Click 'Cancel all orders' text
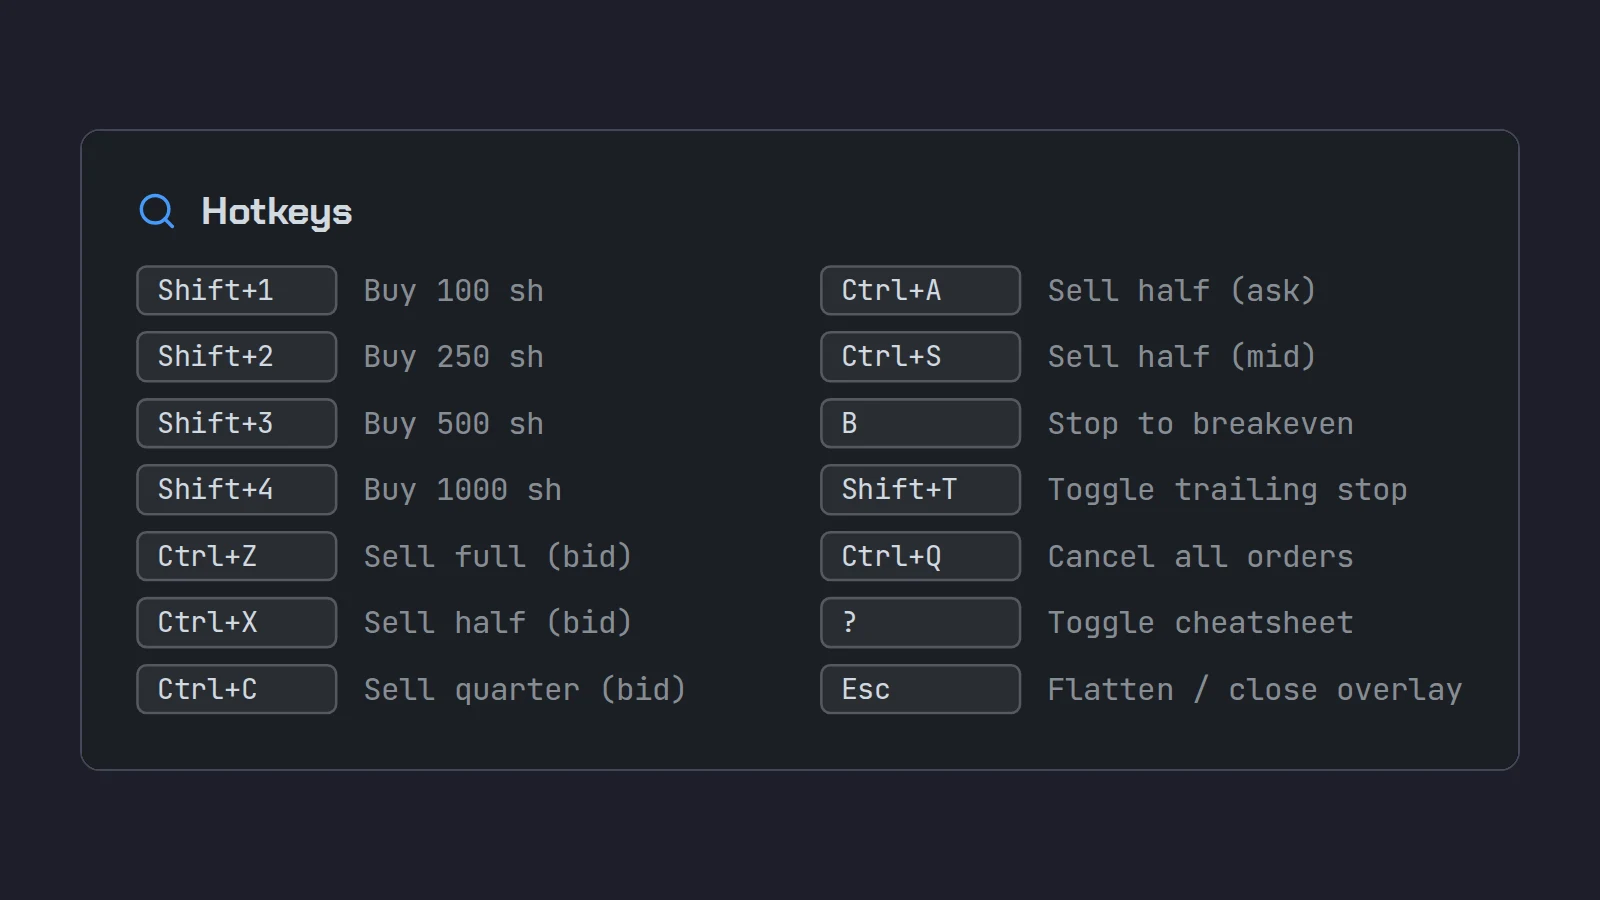Screen dimensions: 1600x900 (x=1201, y=557)
